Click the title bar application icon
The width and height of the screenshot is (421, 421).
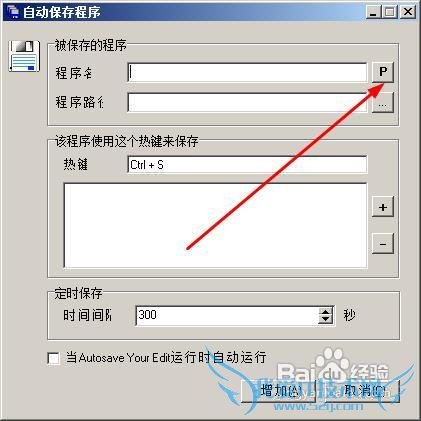12,12
